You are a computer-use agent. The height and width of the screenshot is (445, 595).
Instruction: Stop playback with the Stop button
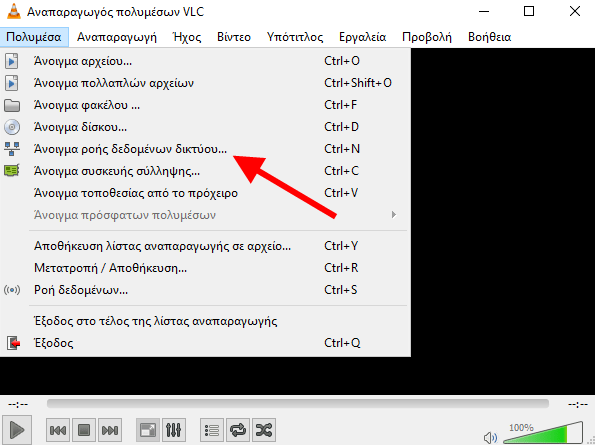tap(84, 430)
